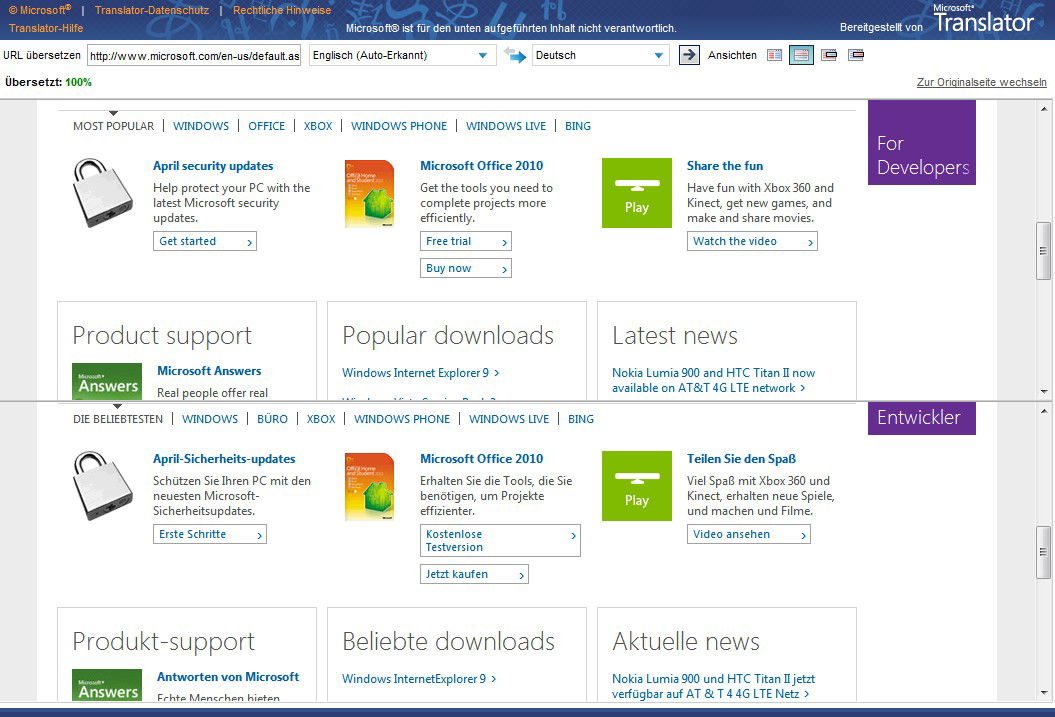Click the Video ansehen button
The image size is (1055, 717).
749,534
